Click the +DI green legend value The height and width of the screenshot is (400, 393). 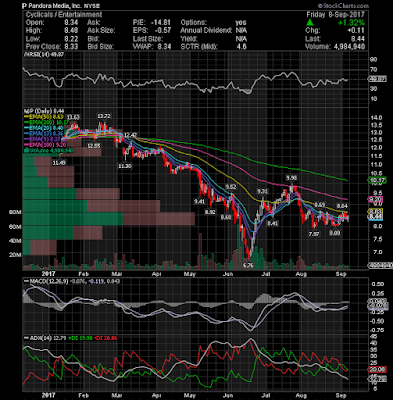pos(79,338)
